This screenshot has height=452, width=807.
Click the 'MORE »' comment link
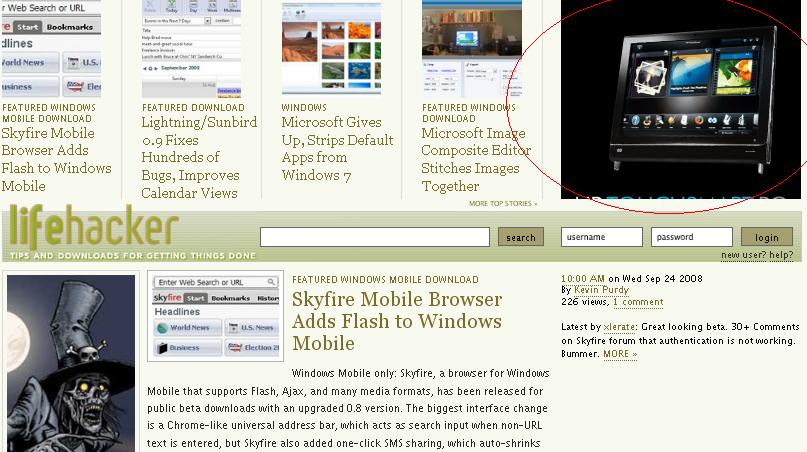click(x=620, y=354)
